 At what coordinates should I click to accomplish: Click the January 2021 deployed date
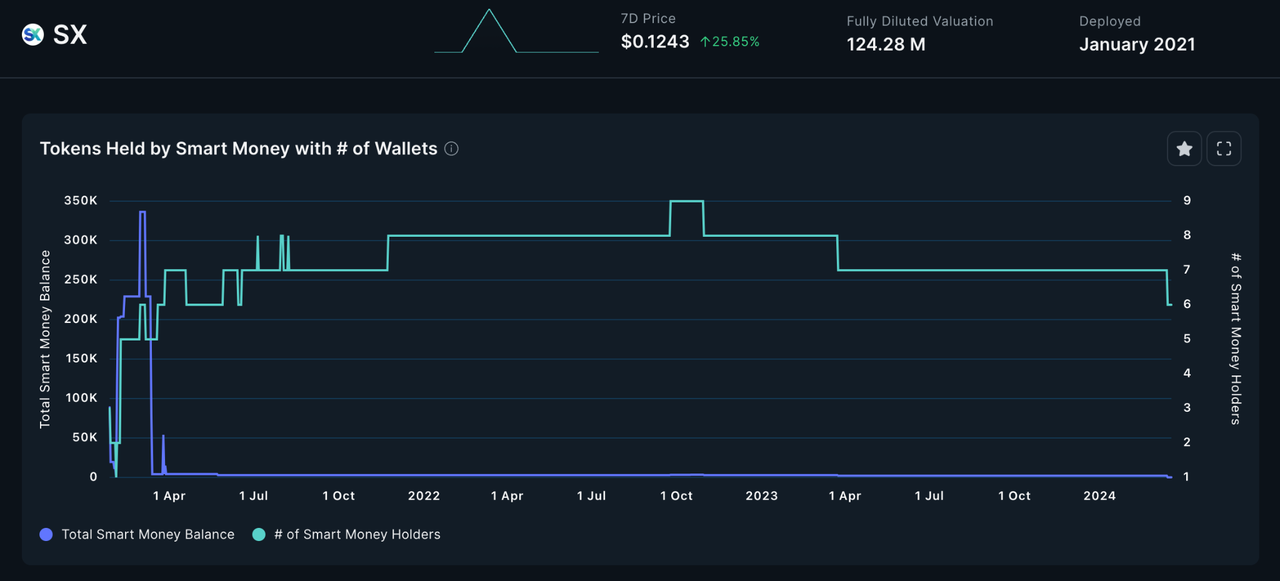[1137, 44]
